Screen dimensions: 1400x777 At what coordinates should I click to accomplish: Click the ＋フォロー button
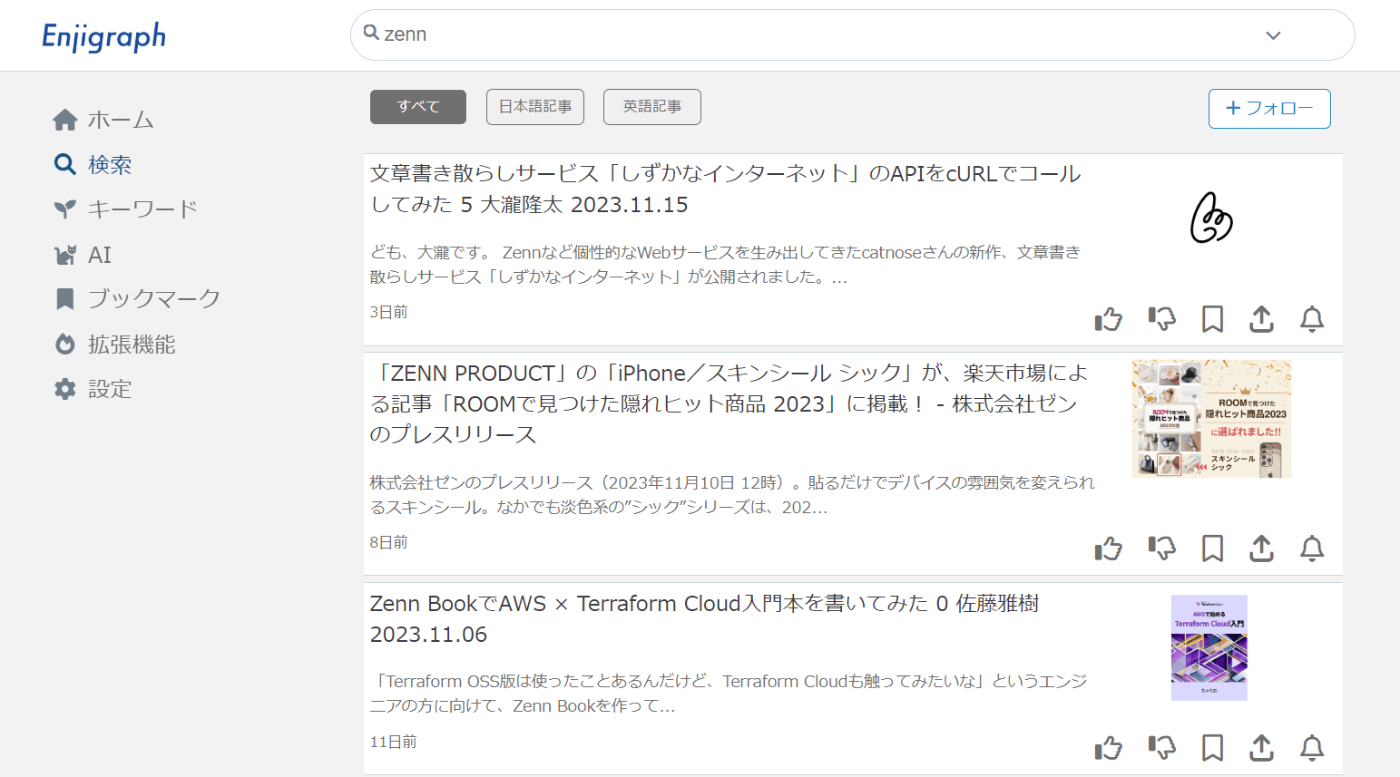coord(1270,109)
